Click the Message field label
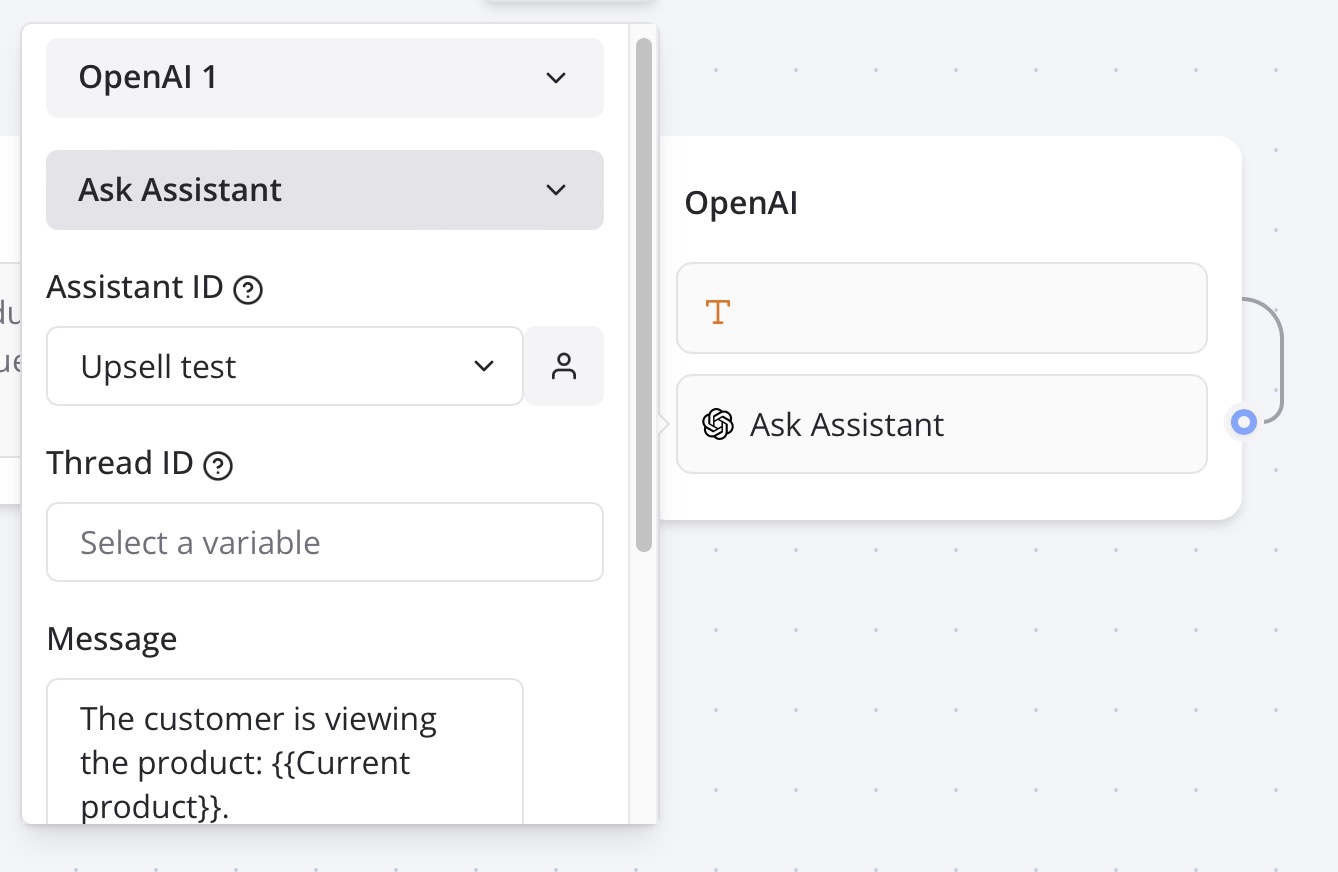1338x872 pixels. pos(112,639)
